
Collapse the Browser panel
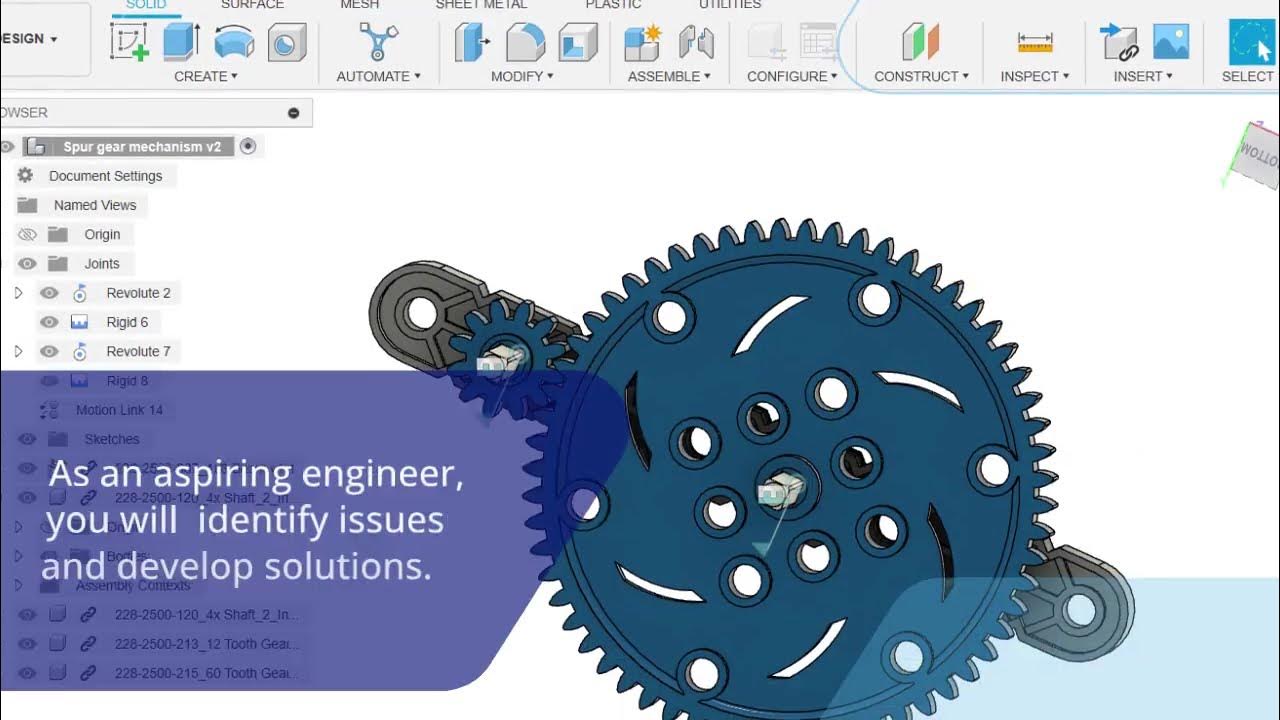tap(294, 113)
